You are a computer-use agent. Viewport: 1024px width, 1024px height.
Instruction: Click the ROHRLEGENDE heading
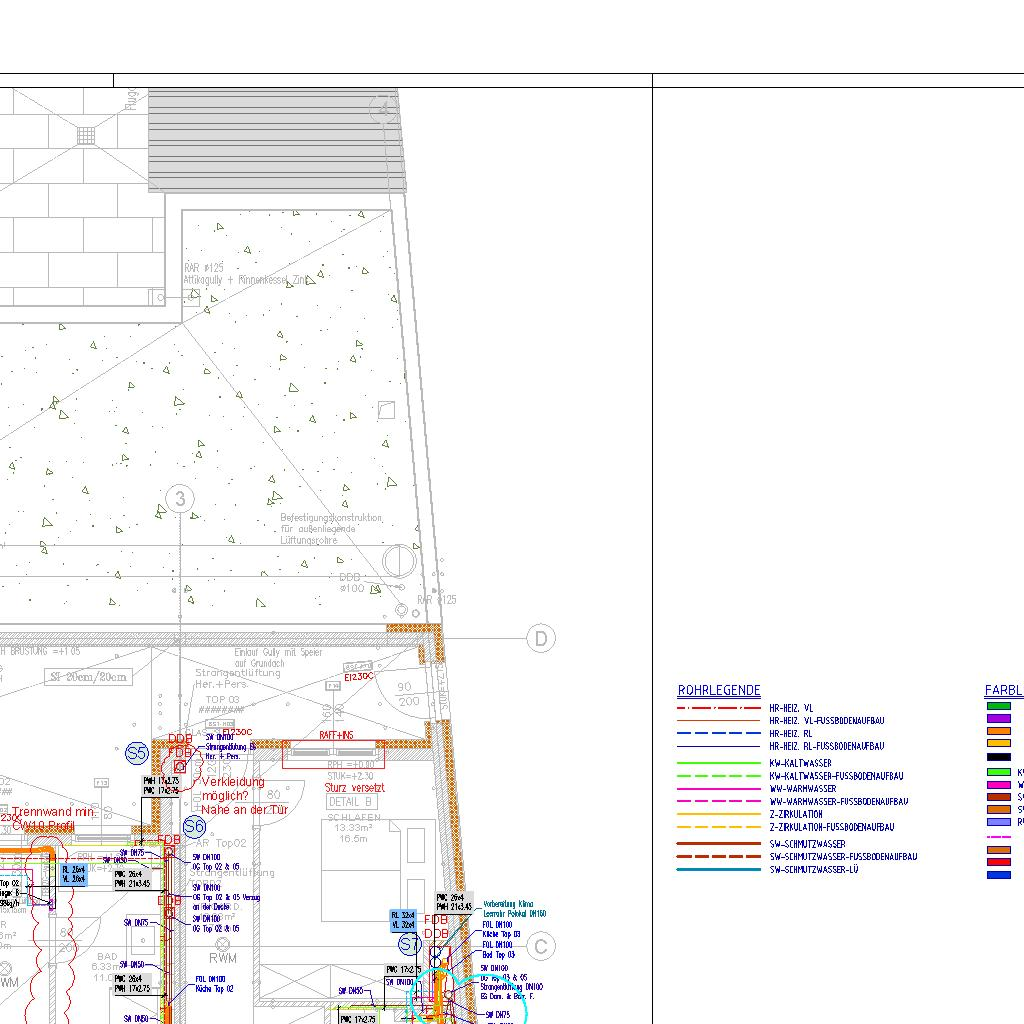[x=719, y=691]
